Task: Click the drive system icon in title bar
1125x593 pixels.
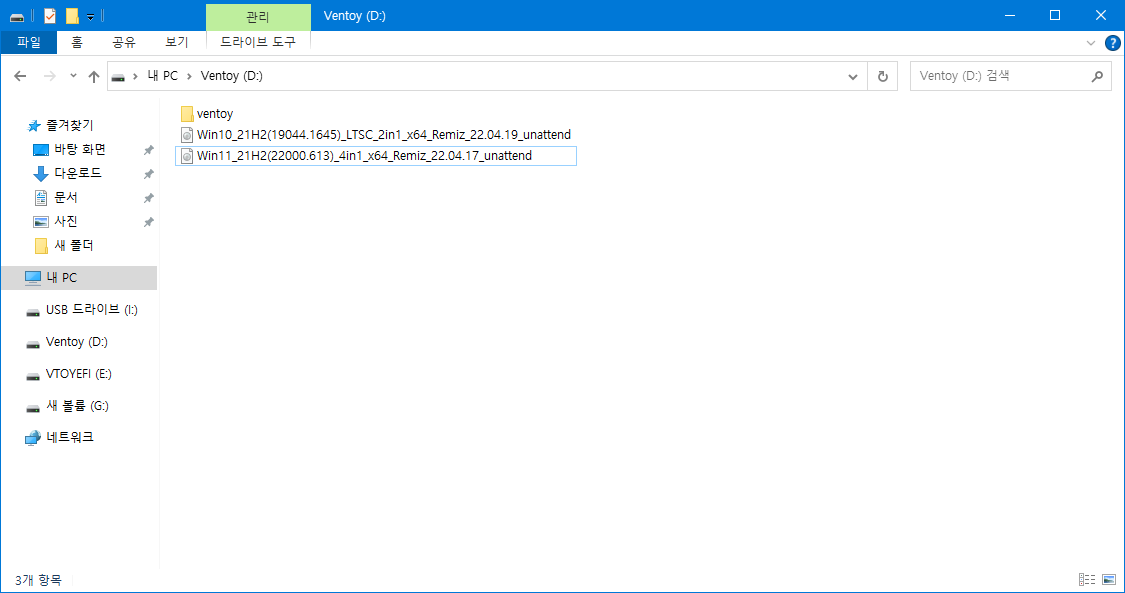Action: 17,16
